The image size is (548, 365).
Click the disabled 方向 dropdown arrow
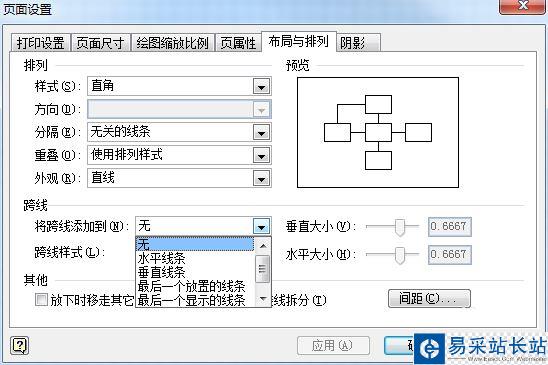pos(261,110)
